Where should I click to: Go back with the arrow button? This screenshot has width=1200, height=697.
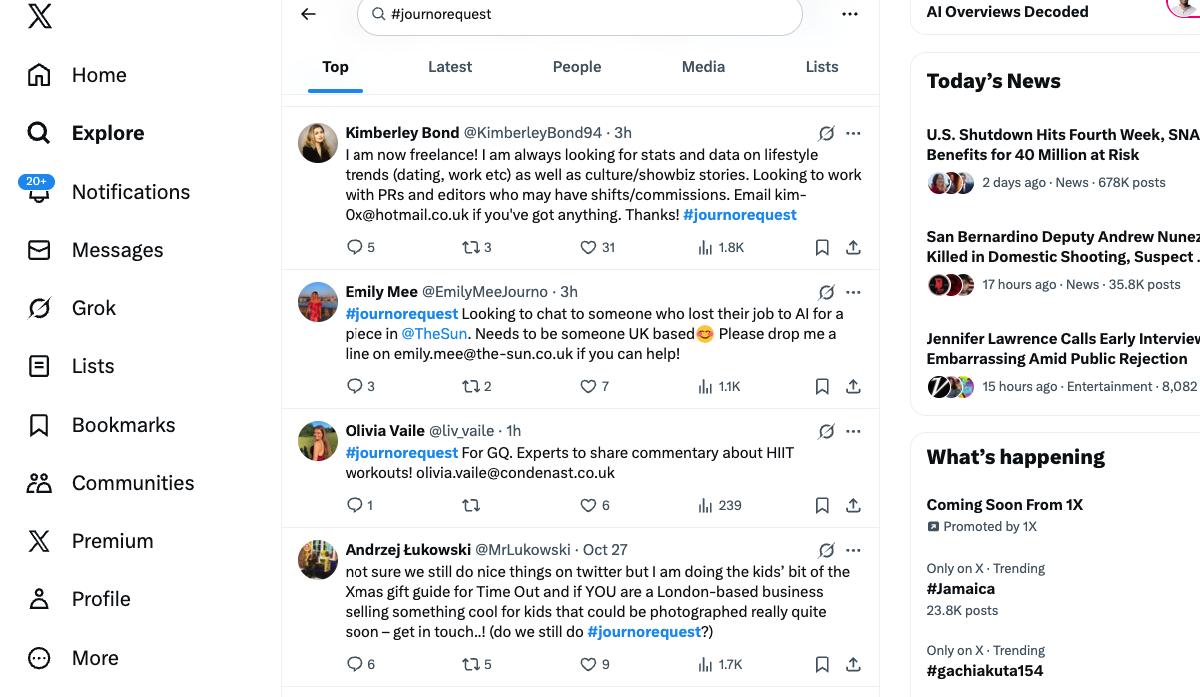point(308,14)
